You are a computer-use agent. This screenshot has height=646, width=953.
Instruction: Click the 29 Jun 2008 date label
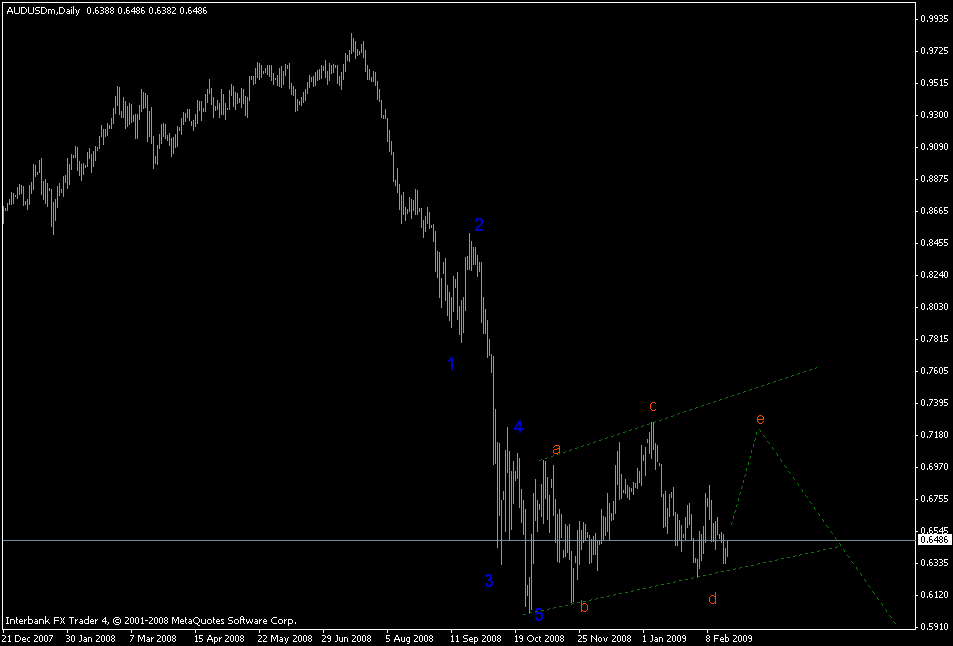coord(347,639)
